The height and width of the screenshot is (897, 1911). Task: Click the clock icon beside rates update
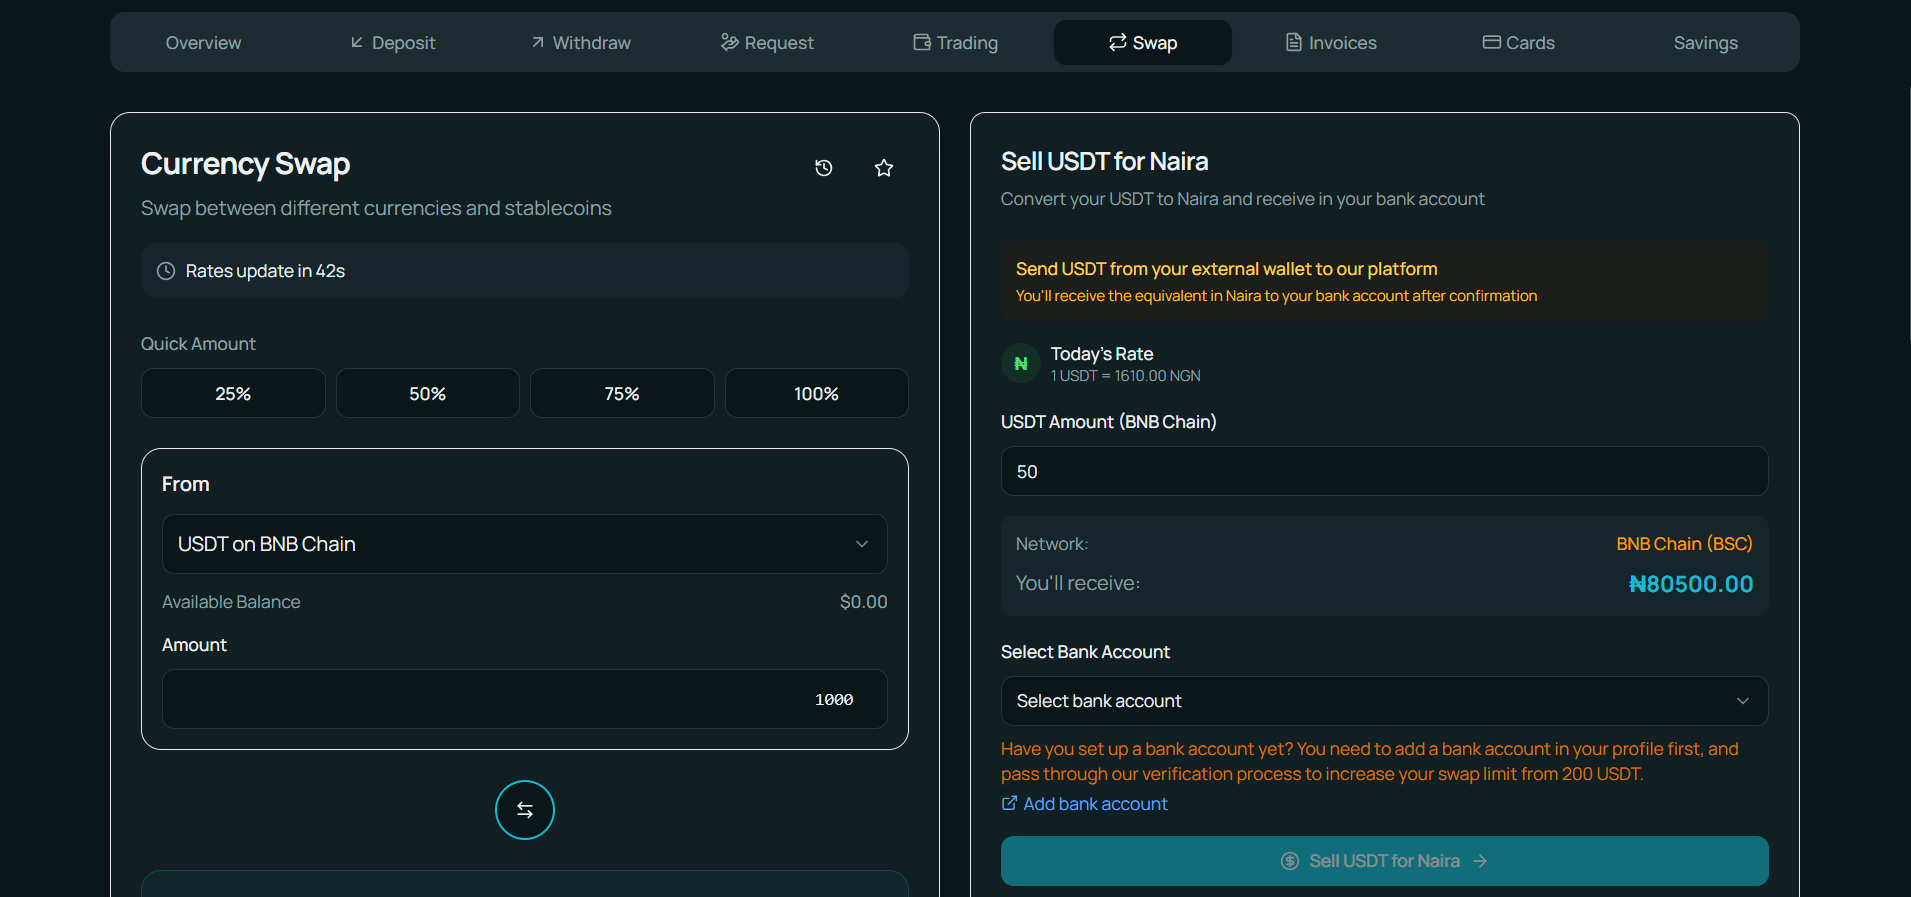(x=166, y=271)
